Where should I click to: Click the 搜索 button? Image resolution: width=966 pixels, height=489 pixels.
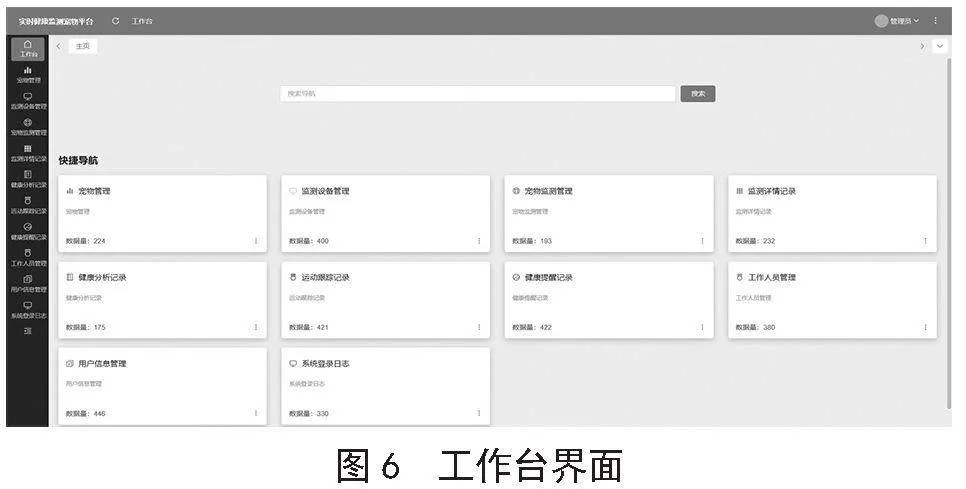(697, 94)
